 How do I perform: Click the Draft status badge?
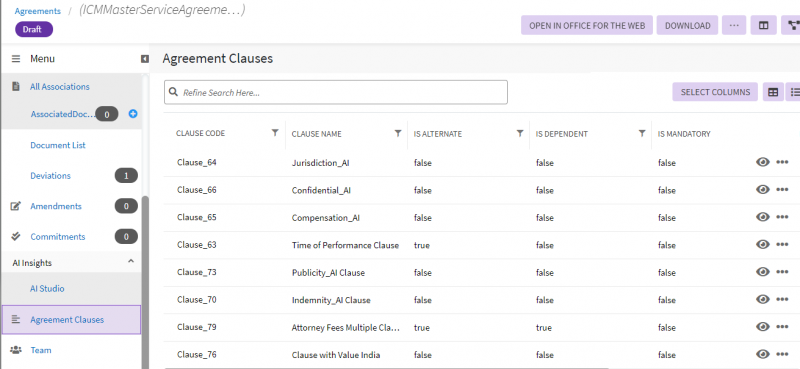pyautogui.click(x=34, y=29)
